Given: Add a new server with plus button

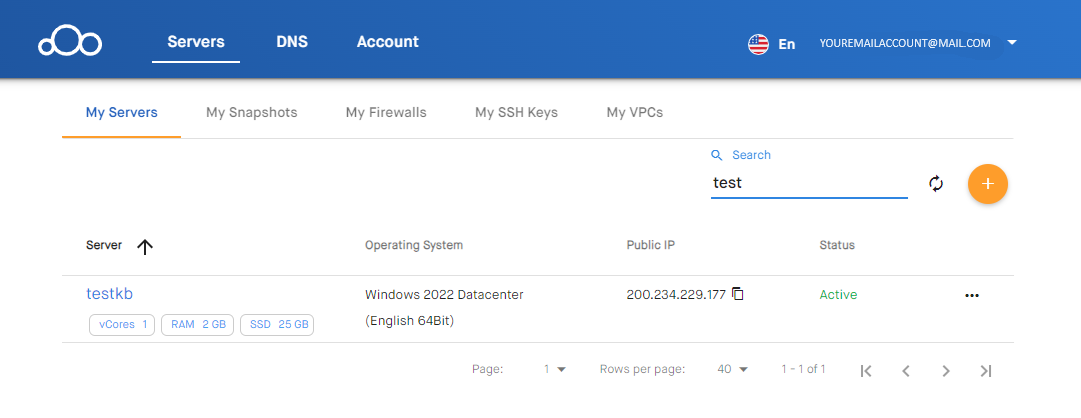Looking at the screenshot, I should [x=988, y=184].
